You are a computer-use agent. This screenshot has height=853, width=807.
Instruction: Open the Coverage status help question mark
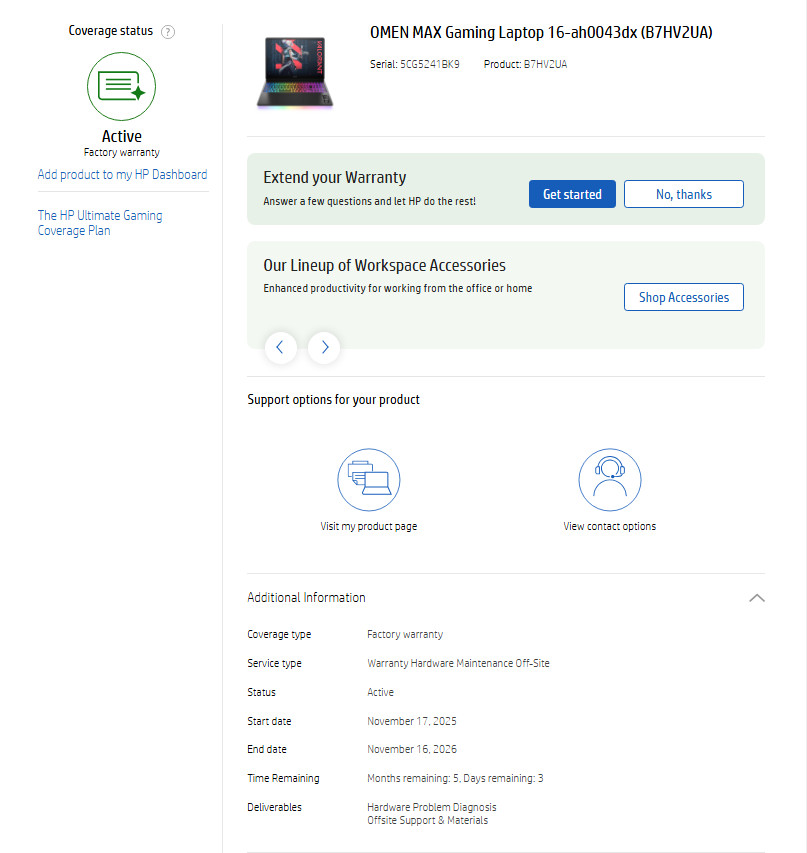(168, 32)
